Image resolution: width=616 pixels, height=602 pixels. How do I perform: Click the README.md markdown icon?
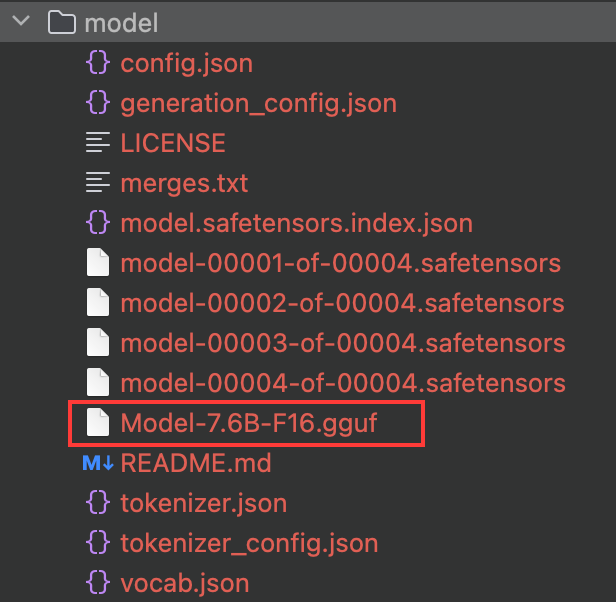[x=97, y=463]
